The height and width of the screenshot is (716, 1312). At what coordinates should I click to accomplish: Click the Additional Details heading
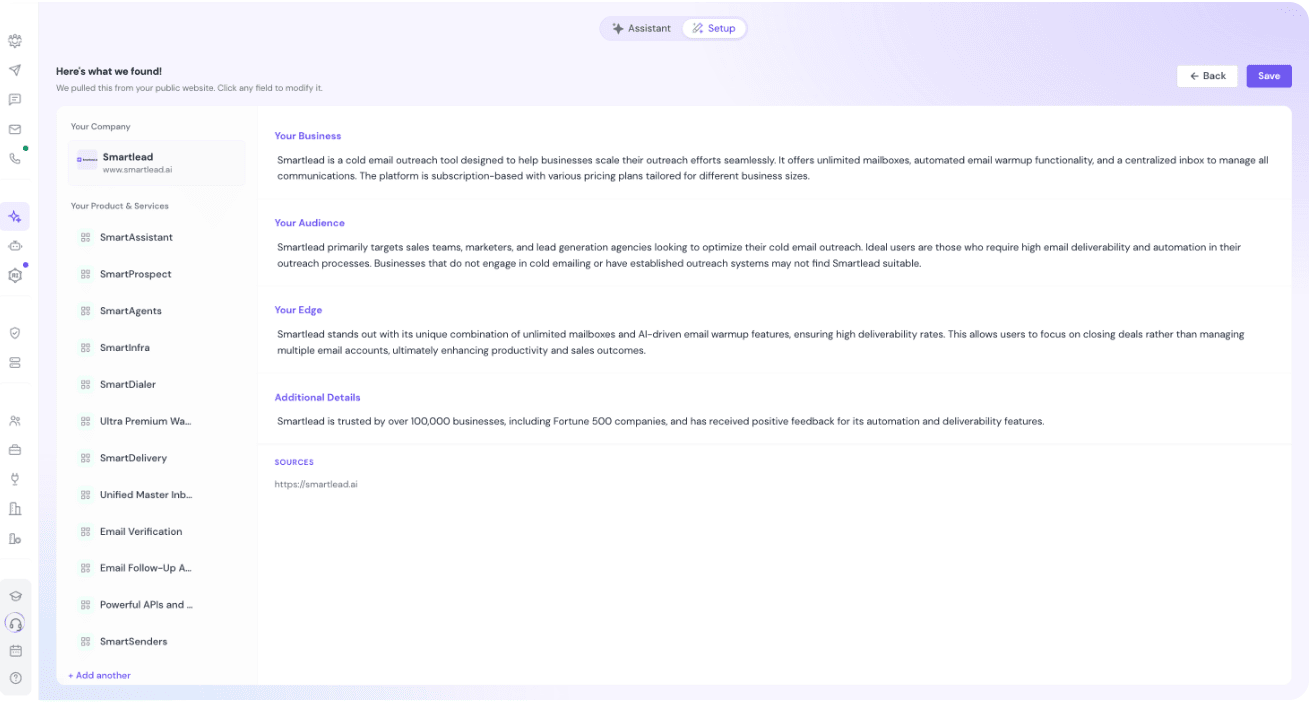point(318,398)
